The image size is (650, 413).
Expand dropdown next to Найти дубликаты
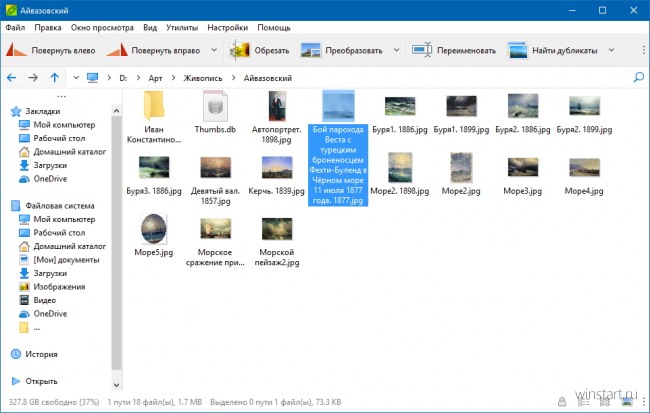click(611, 50)
